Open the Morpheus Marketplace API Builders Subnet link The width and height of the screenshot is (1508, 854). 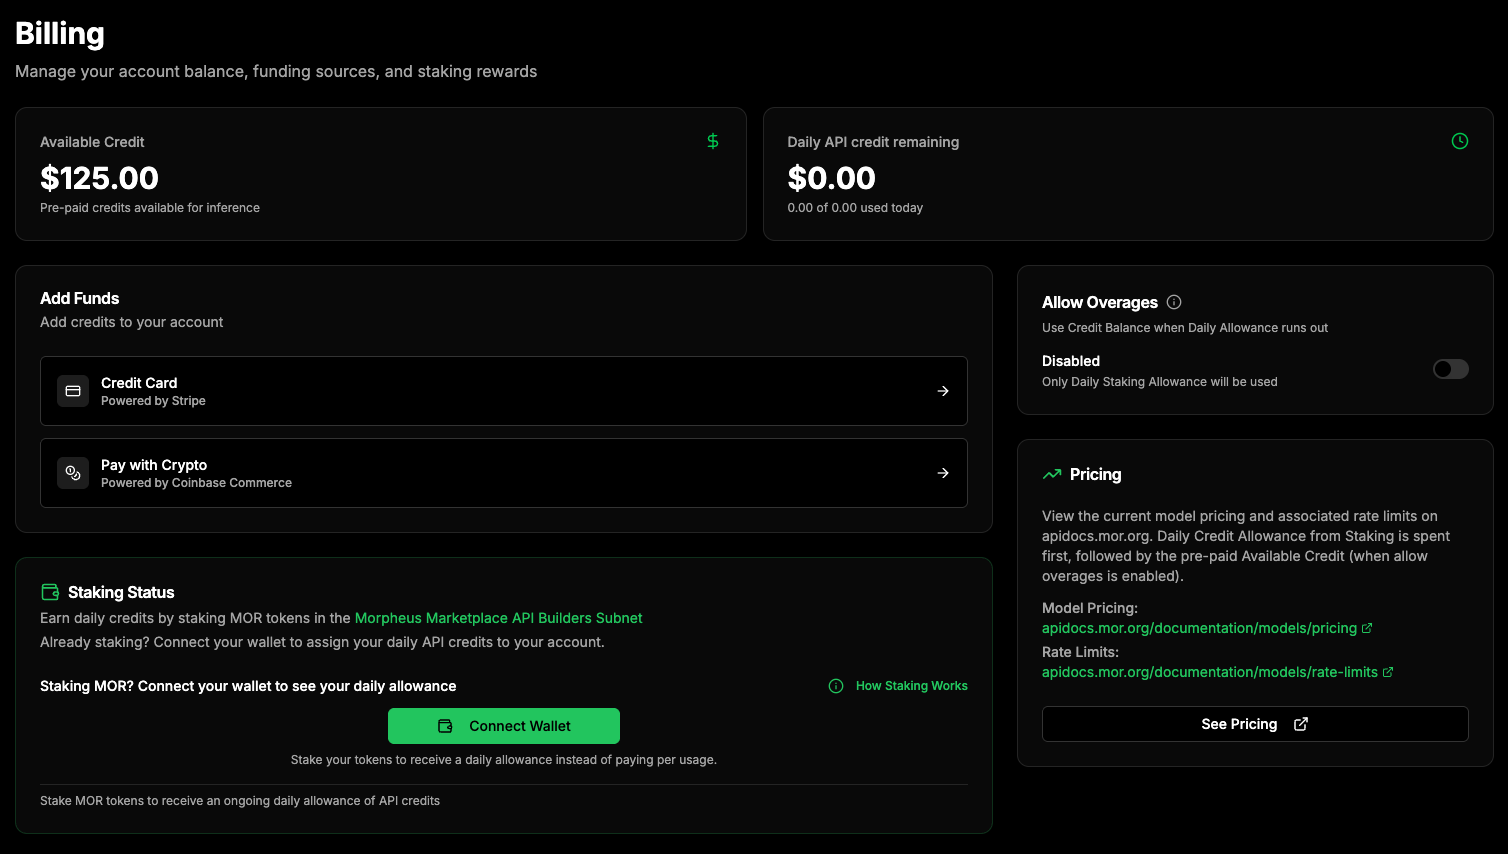(497, 617)
